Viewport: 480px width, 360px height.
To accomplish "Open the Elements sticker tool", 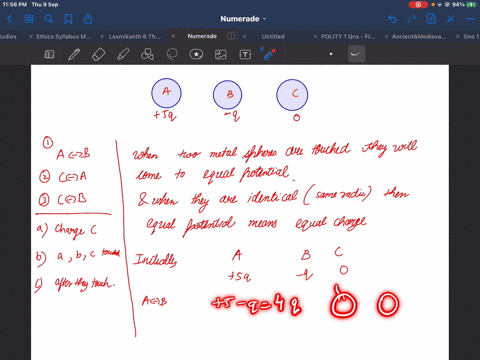I will coord(196,54).
